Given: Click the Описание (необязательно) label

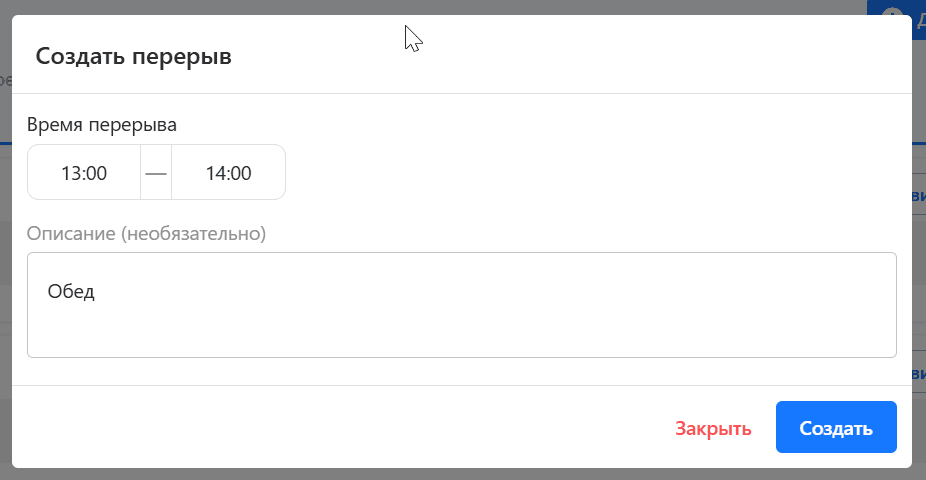Looking at the screenshot, I should [146, 234].
